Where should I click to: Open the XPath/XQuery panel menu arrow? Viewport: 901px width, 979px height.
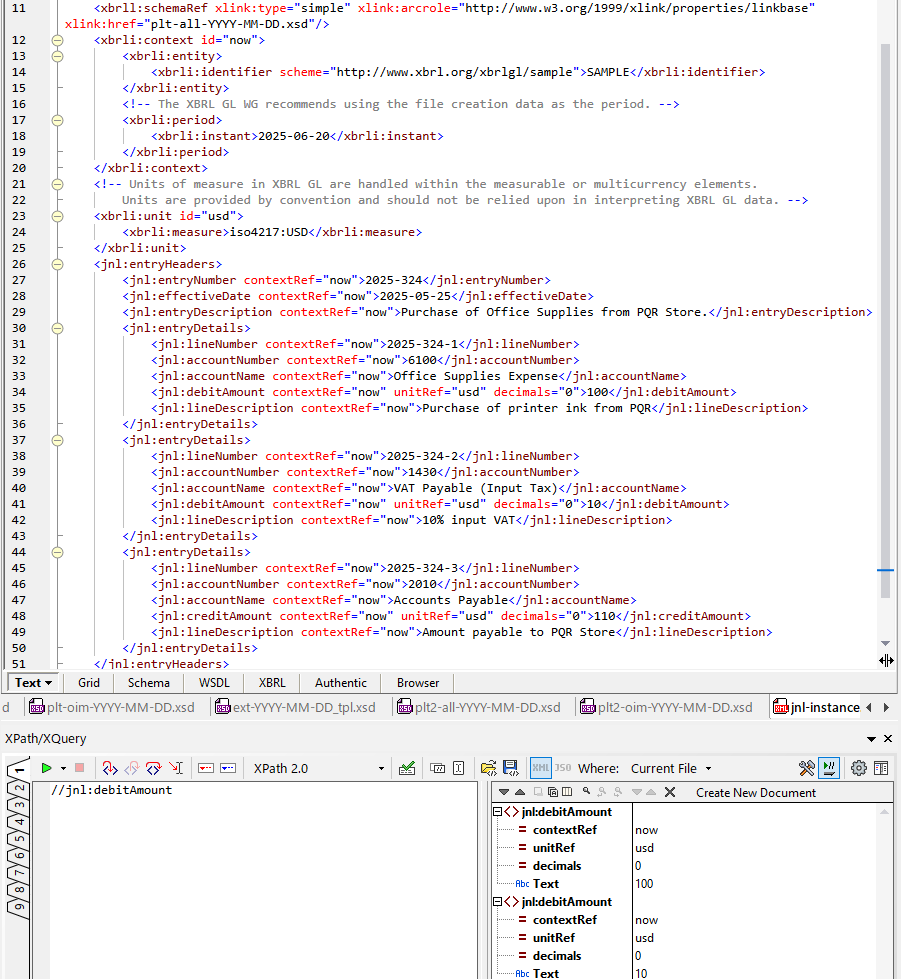(x=871, y=739)
